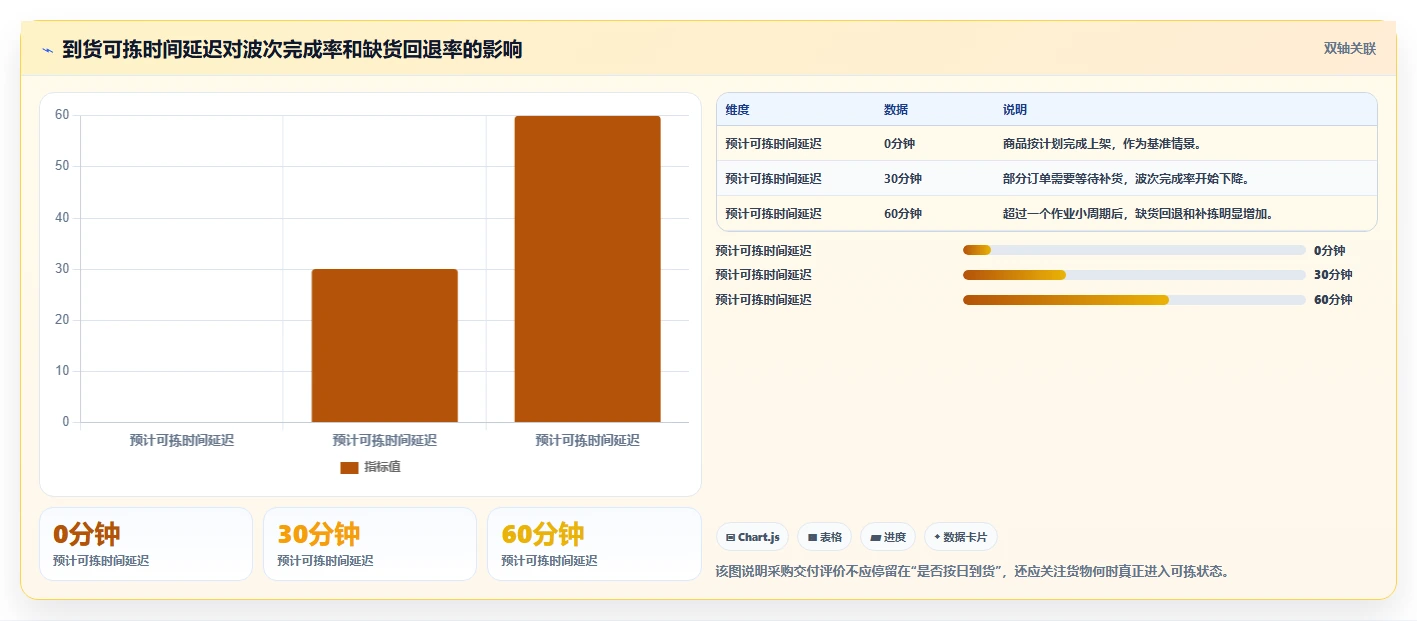1417x621 pixels.
Task: Click the 维度 table column header
Action: [x=738, y=110]
